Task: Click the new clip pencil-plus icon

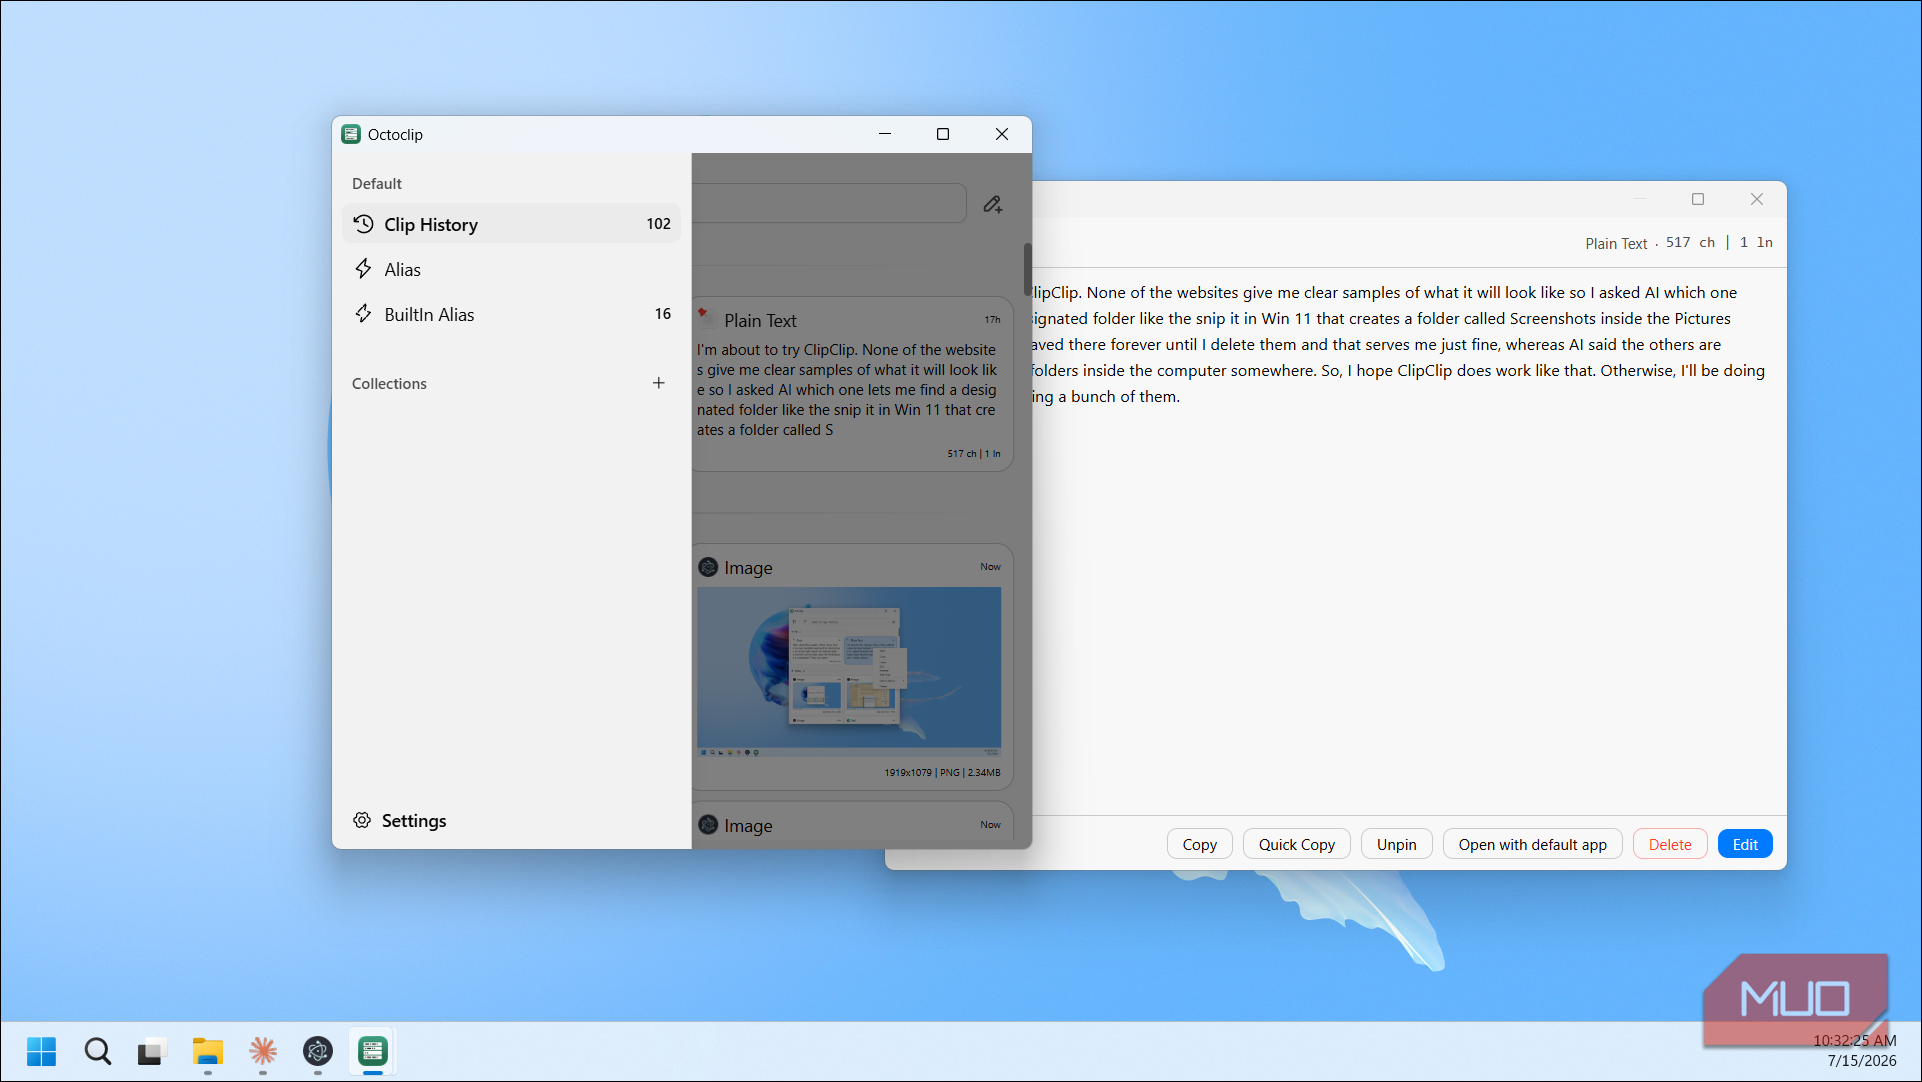Action: coord(992,204)
